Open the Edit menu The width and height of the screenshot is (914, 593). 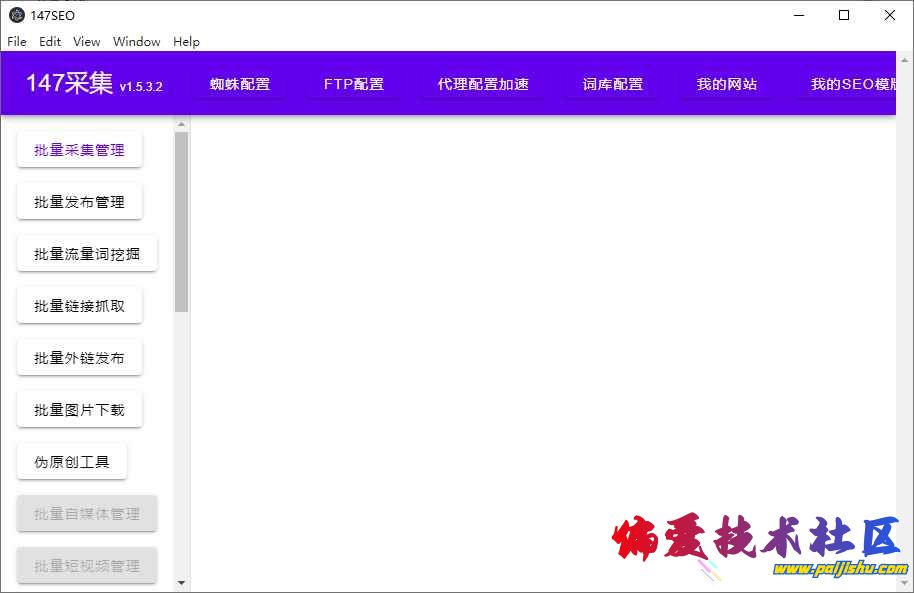pyautogui.click(x=50, y=41)
